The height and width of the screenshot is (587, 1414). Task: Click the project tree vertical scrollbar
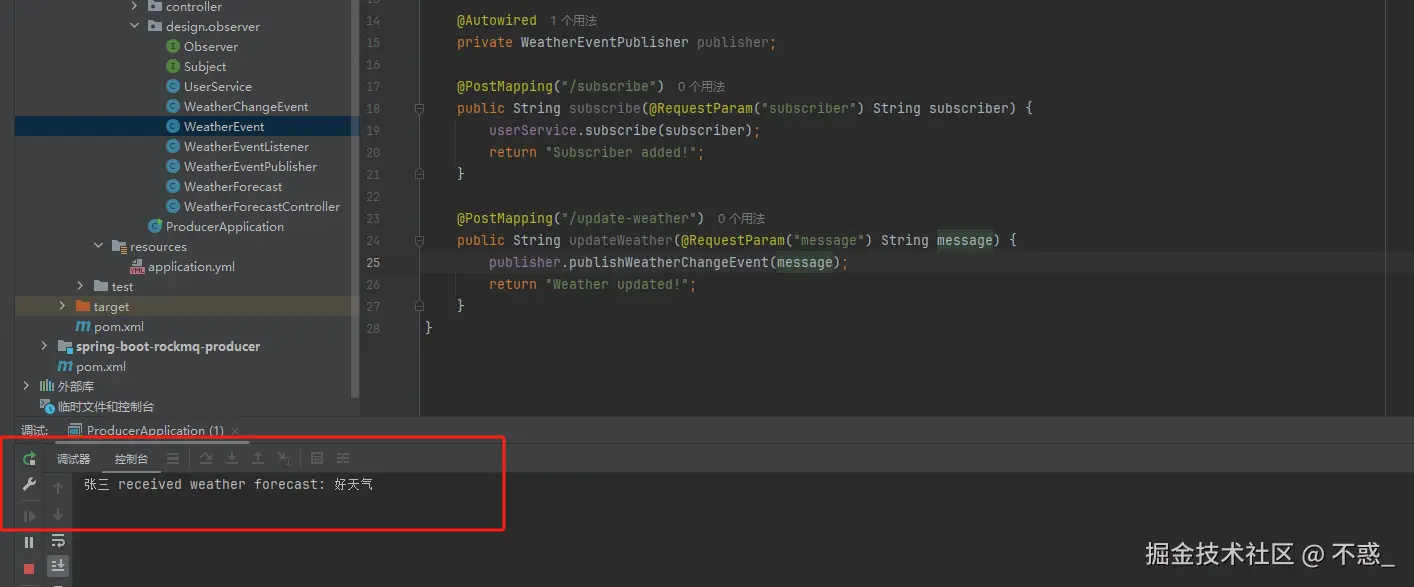355,200
